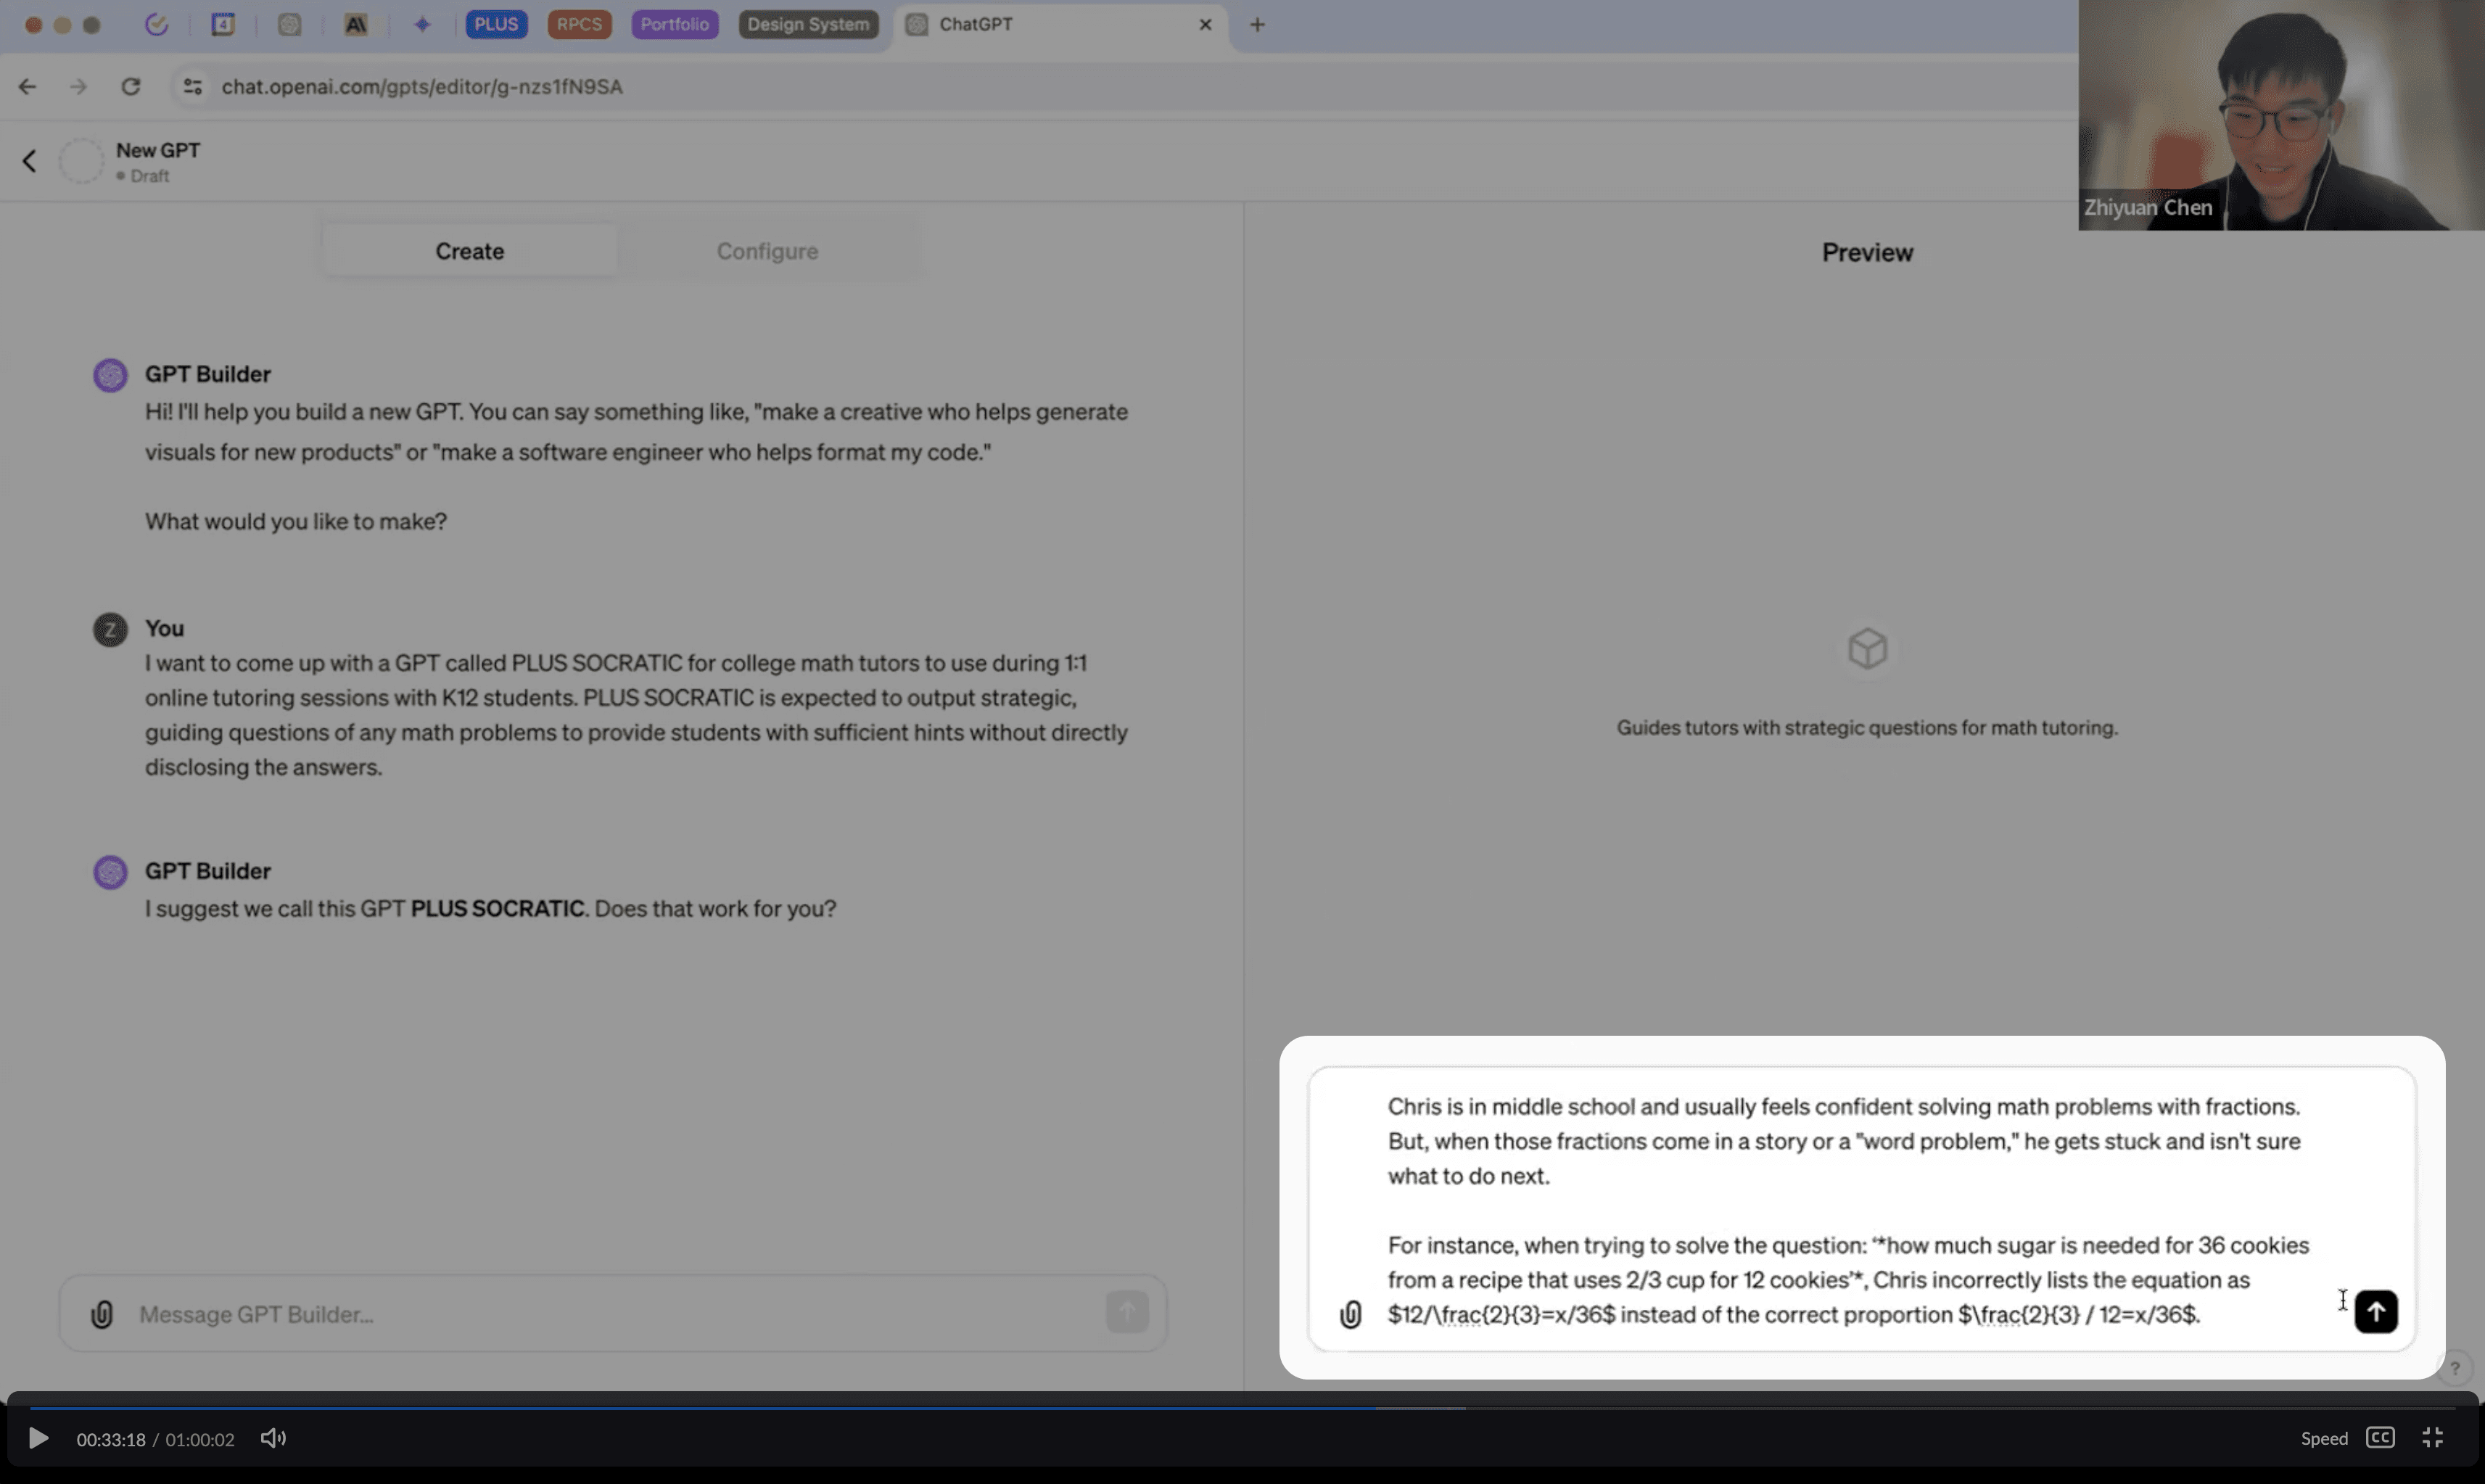2485x1484 pixels.
Task: Open the Design System bookmark tab
Action: pos(808,24)
